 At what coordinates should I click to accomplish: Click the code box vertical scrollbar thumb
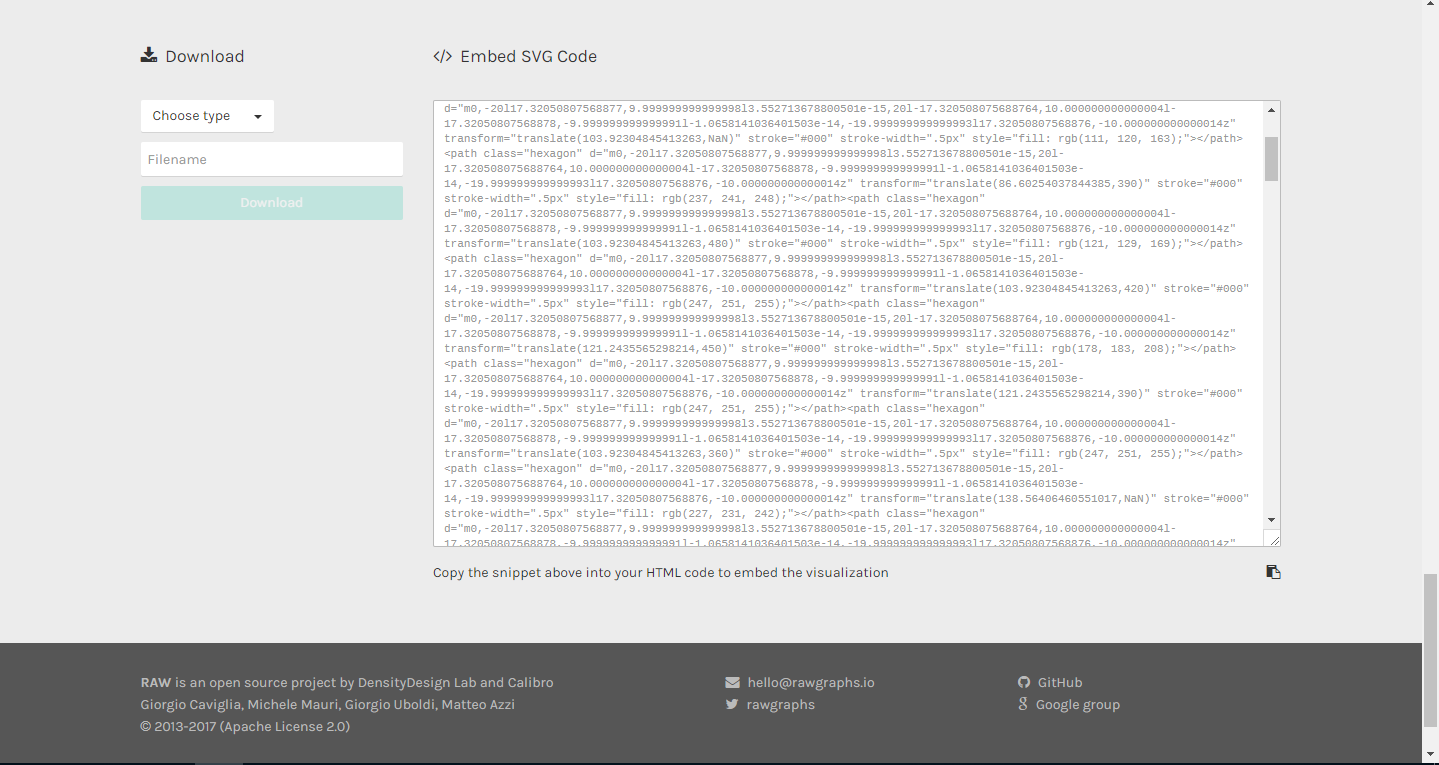tap(1272, 159)
